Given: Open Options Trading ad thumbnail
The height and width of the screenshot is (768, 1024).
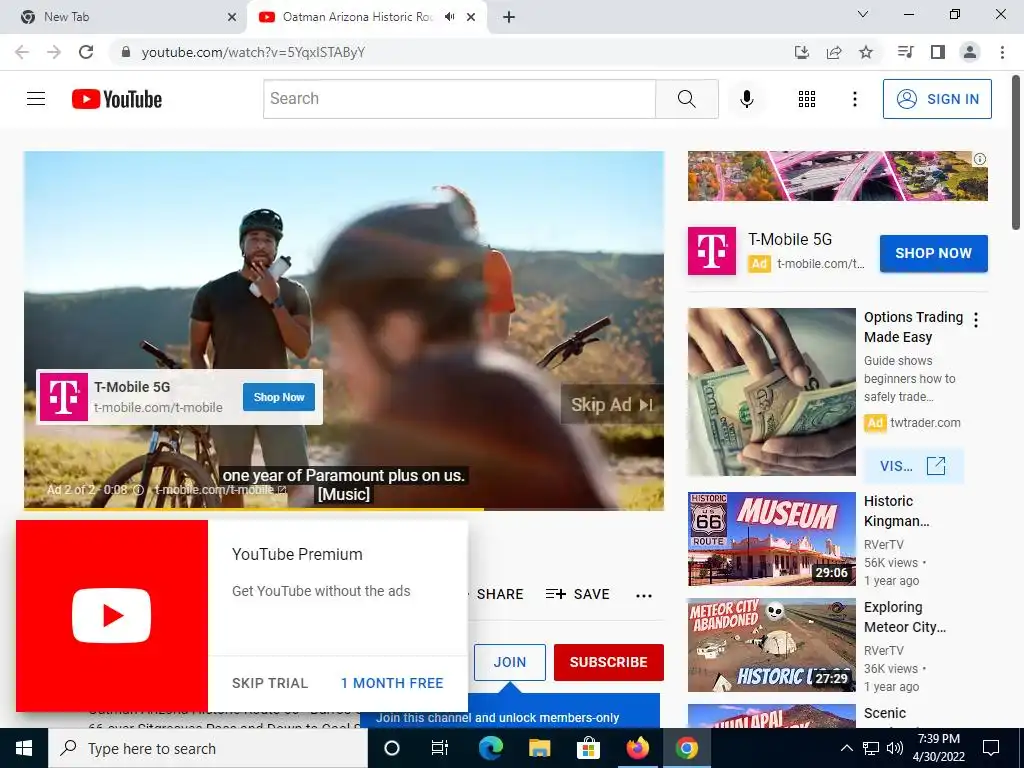Looking at the screenshot, I should coord(771,392).
